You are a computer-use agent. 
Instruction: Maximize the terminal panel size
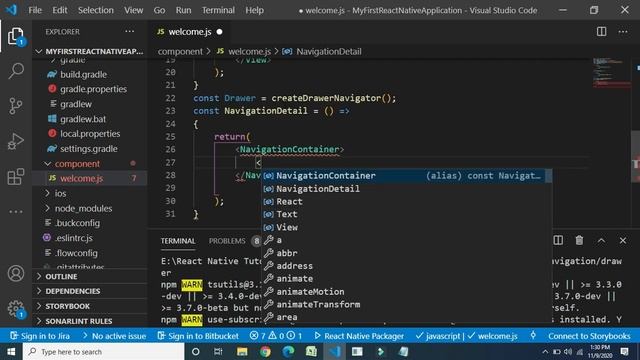[601, 240]
